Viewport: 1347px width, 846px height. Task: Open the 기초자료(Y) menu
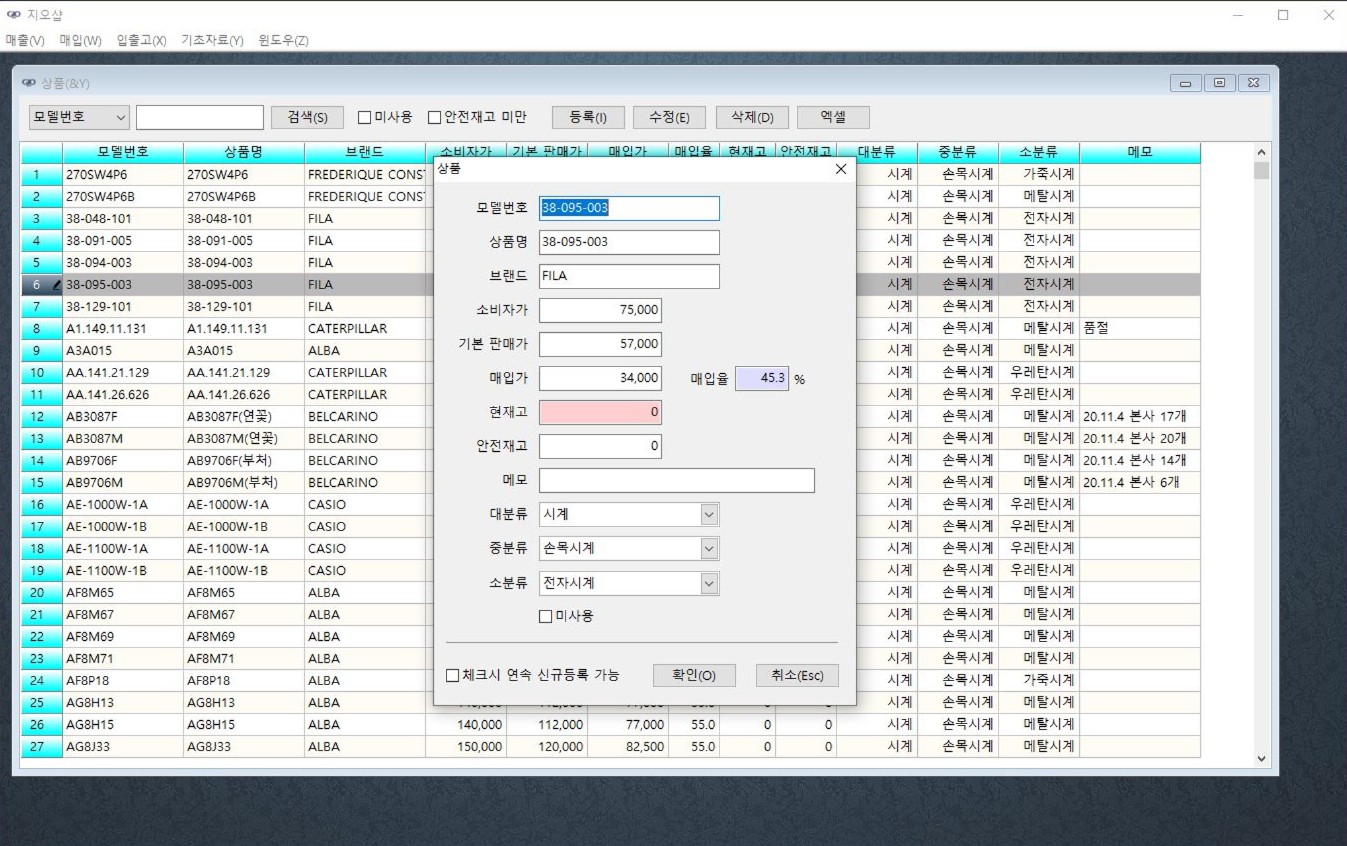212,40
